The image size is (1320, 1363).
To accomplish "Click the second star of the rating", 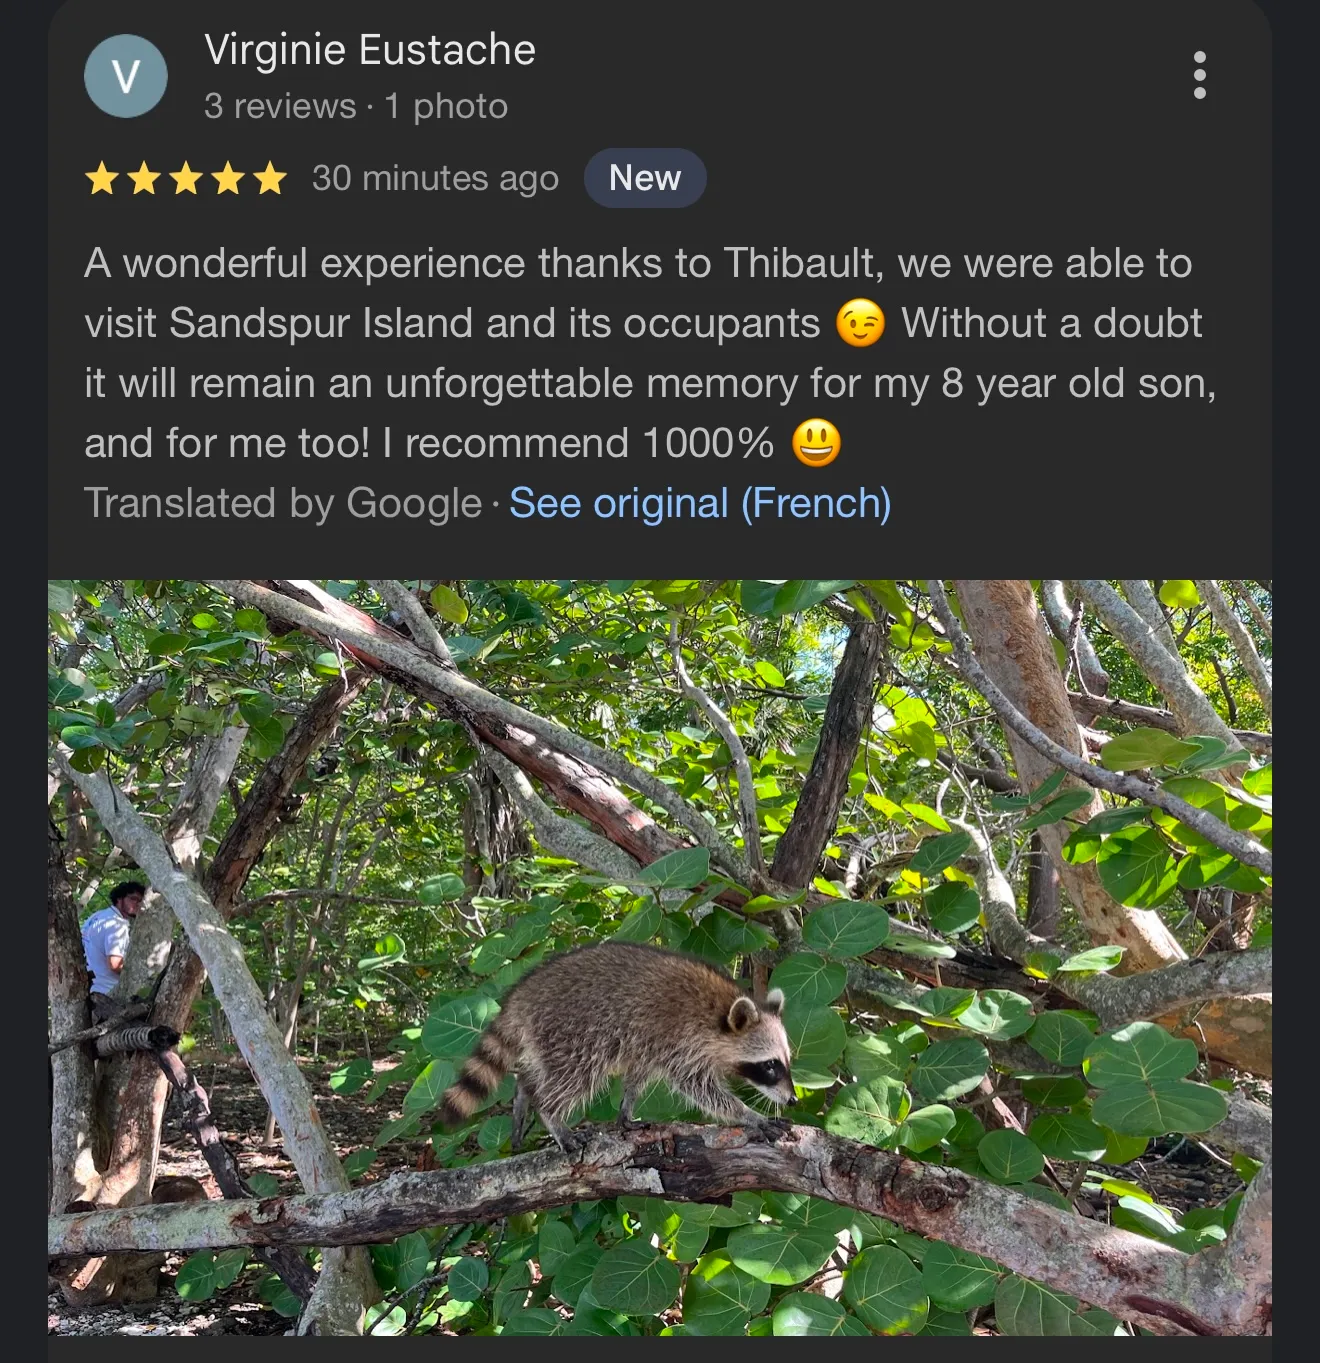I will click(144, 179).
